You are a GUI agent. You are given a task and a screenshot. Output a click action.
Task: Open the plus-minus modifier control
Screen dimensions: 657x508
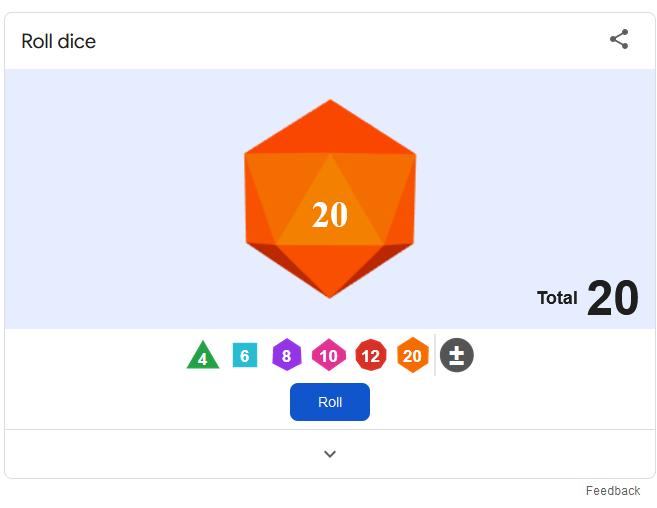457,355
